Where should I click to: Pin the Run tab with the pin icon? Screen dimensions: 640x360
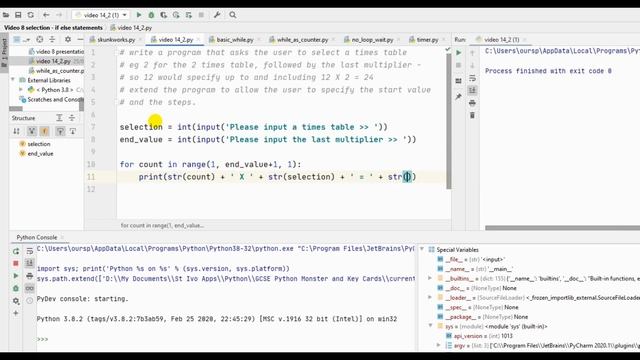(458, 97)
